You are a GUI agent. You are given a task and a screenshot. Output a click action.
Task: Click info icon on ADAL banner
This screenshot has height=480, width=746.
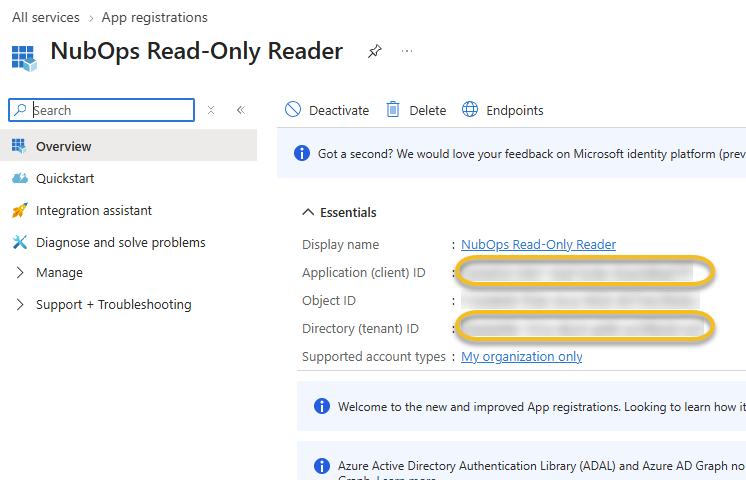coord(322,466)
